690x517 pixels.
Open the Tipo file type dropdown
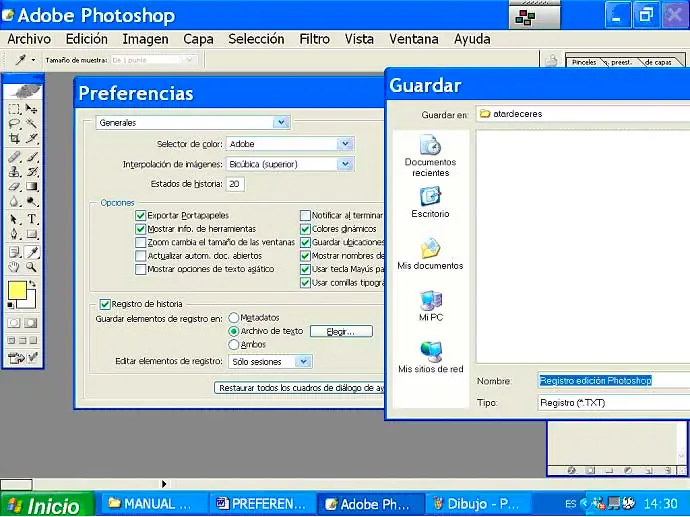[613, 403]
